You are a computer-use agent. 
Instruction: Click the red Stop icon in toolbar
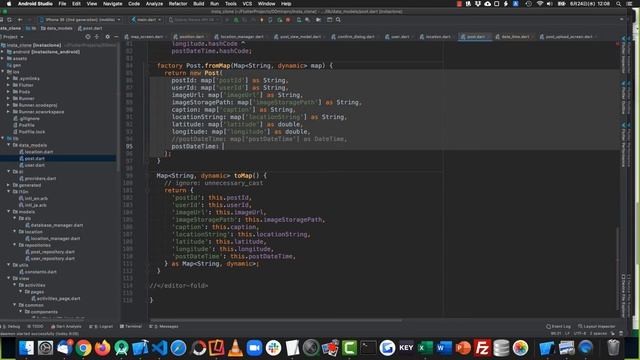click(288, 20)
